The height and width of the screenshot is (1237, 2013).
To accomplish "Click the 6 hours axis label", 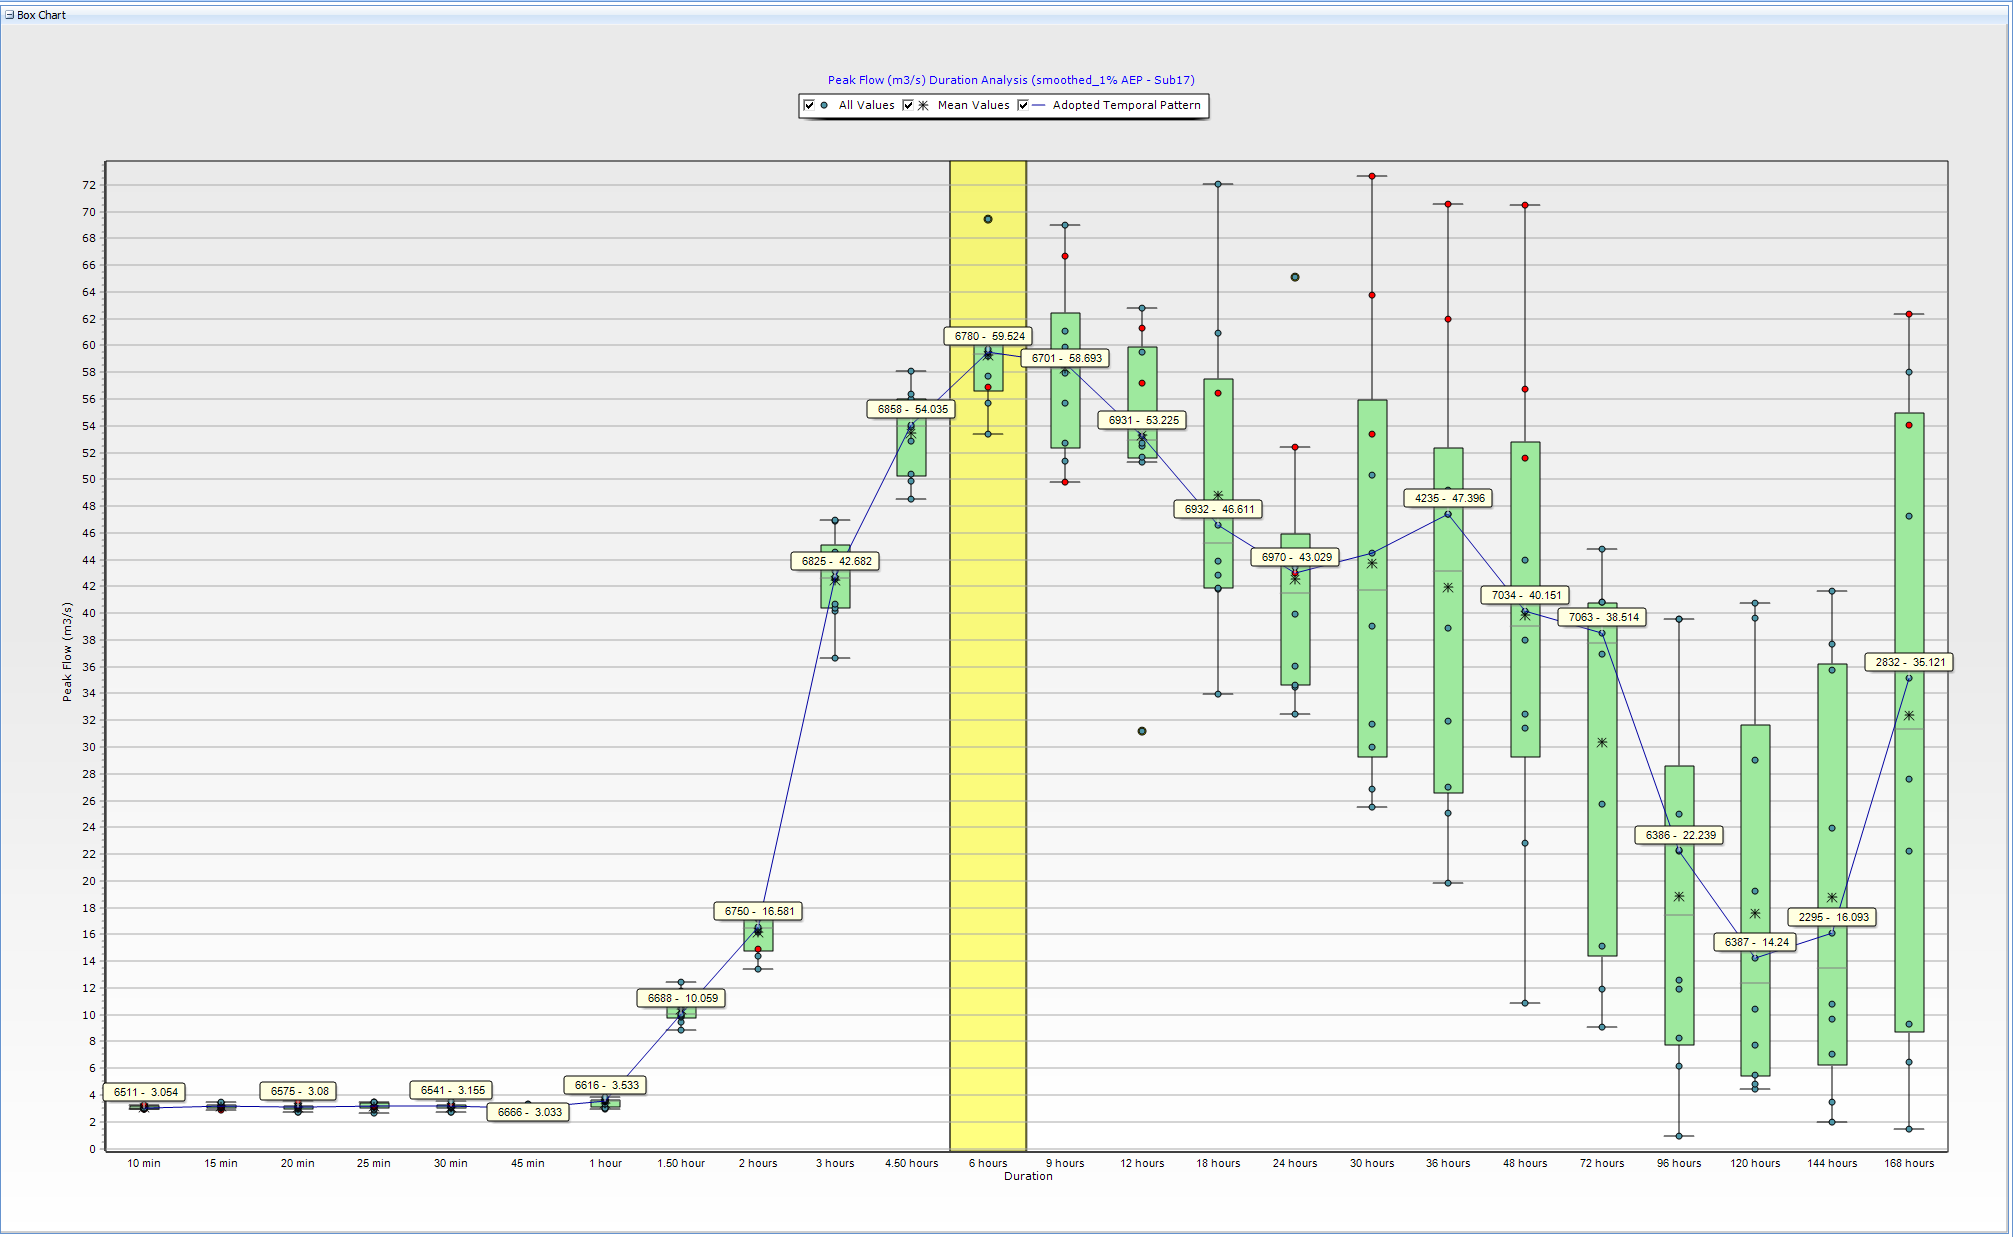I will 988,1163.
